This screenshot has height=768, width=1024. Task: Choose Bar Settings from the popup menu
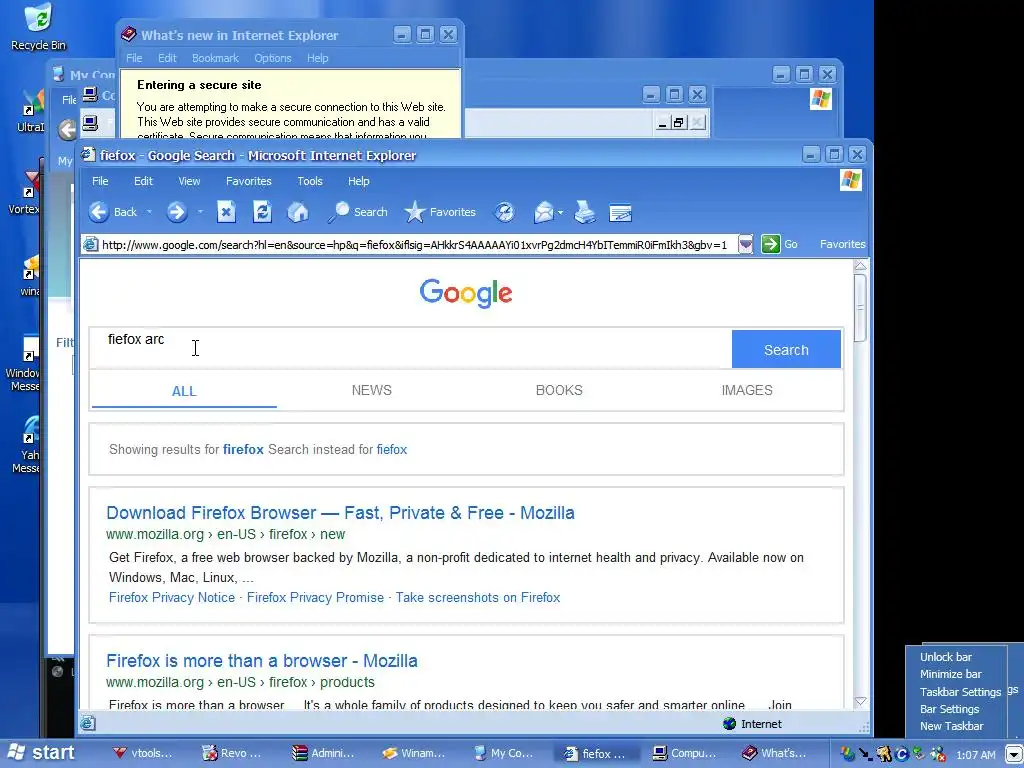tap(949, 709)
